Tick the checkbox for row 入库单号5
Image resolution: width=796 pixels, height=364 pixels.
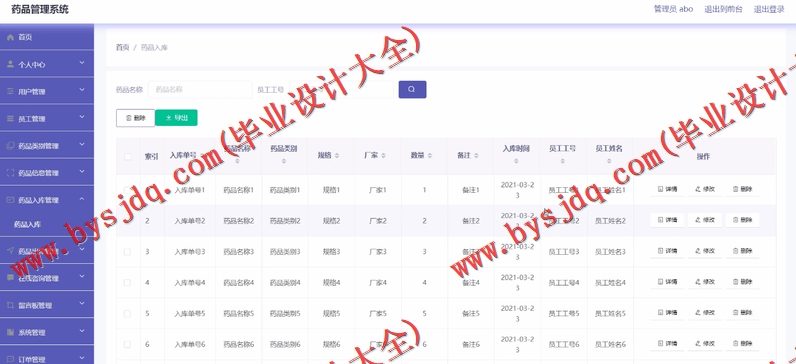pyautogui.click(x=127, y=314)
